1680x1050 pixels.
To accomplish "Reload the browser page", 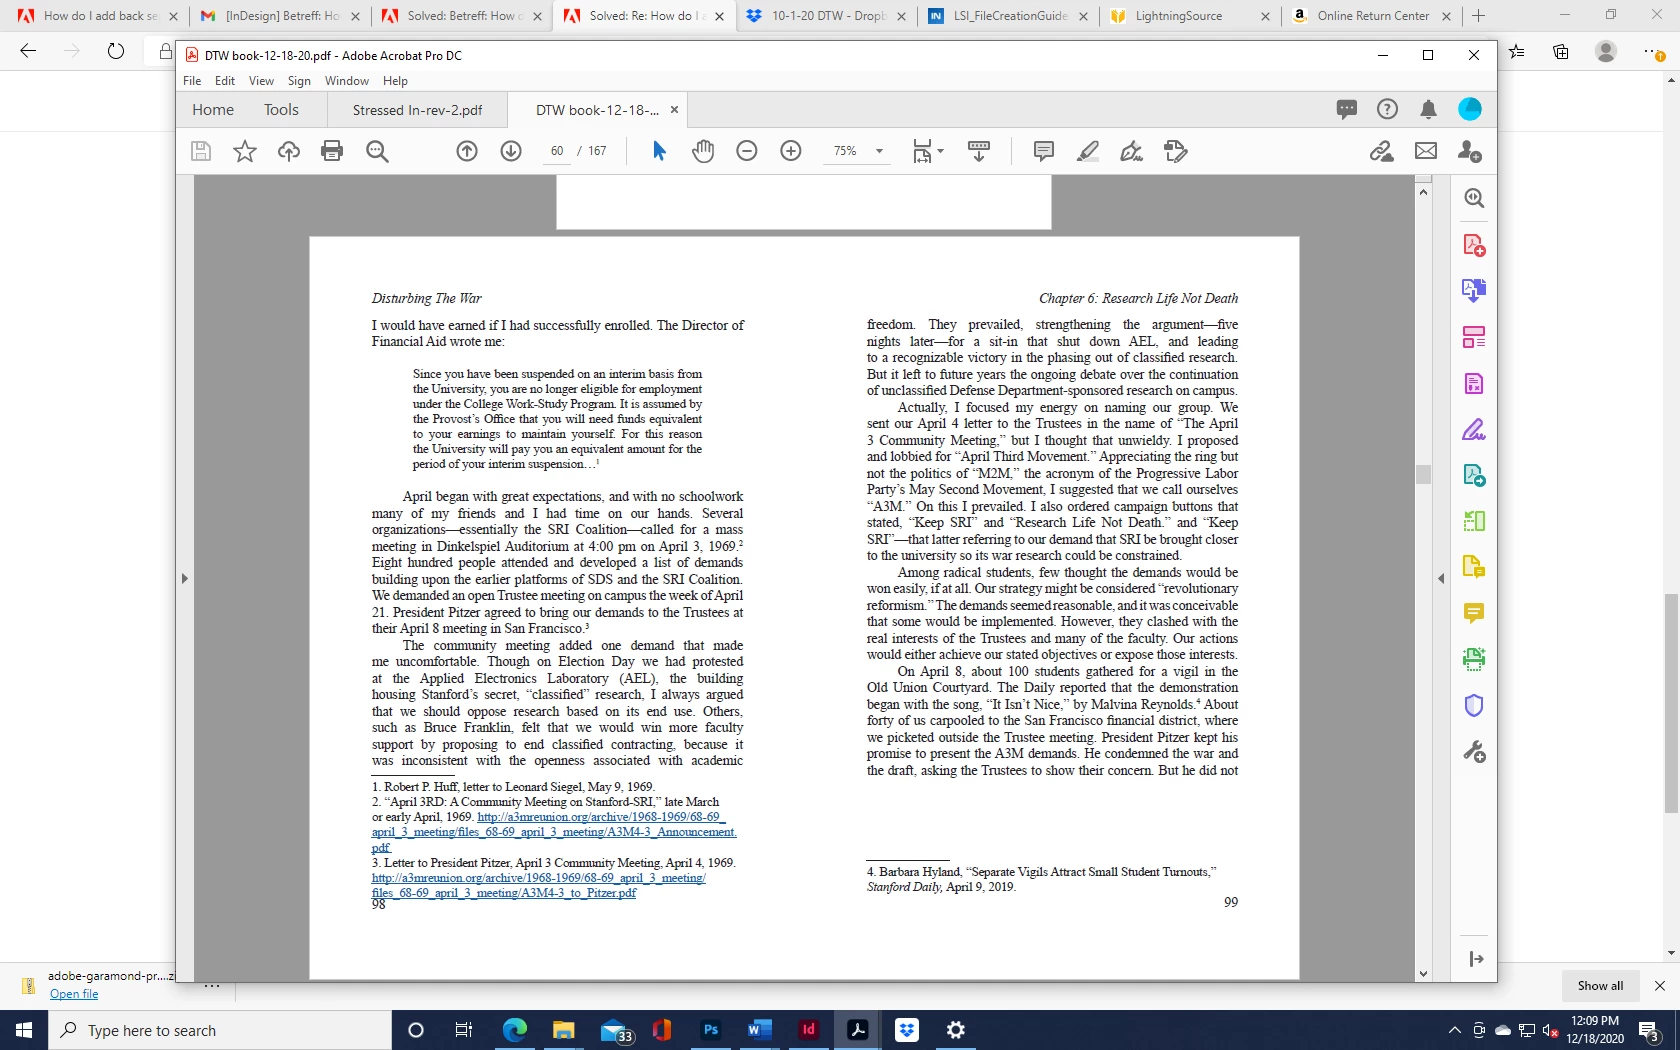I will [x=116, y=51].
